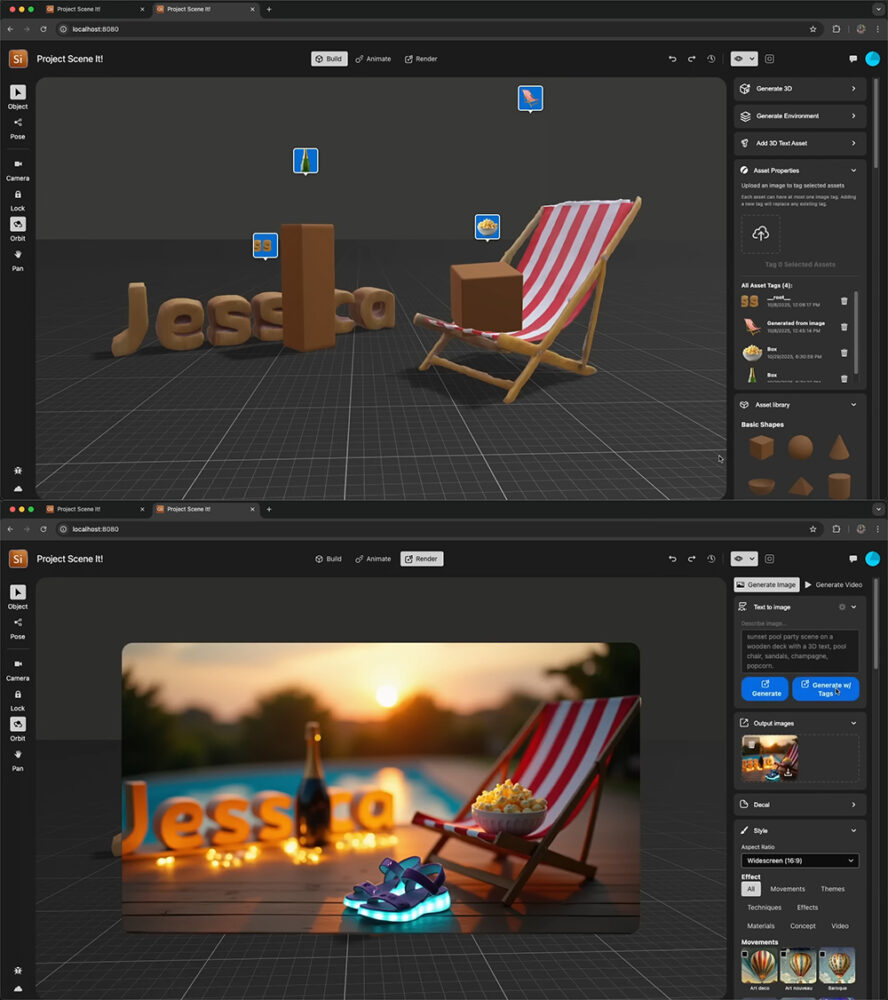Select the Themes effect filter
The image size is (888, 1000).
[832, 889]
